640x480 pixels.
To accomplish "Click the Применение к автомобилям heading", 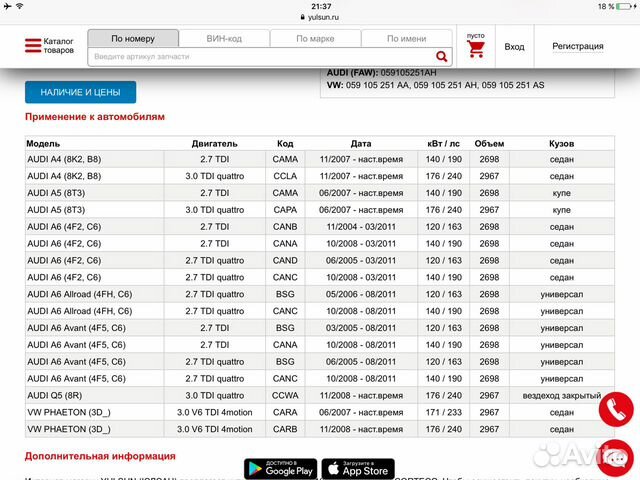I will (x=95, y=117).
